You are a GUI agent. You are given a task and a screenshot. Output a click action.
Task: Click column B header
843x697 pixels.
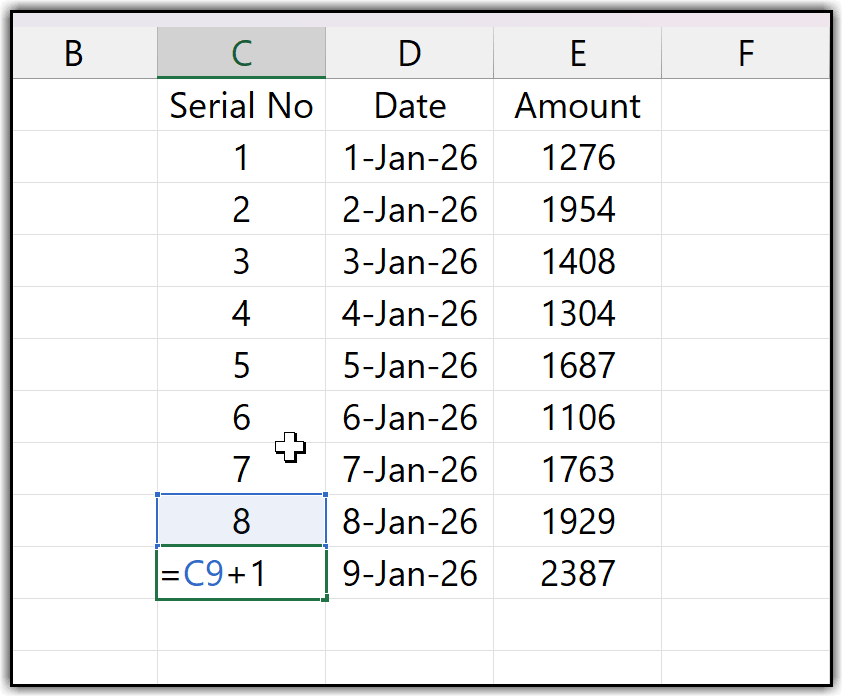[73, 53]
